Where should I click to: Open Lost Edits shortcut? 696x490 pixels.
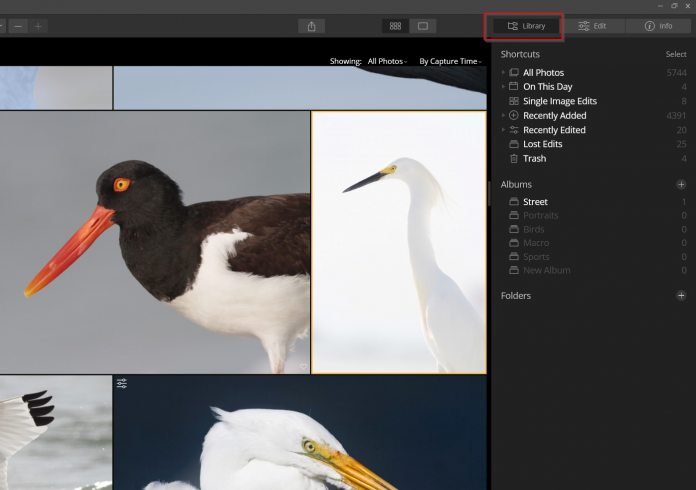(x=542, y=144)
